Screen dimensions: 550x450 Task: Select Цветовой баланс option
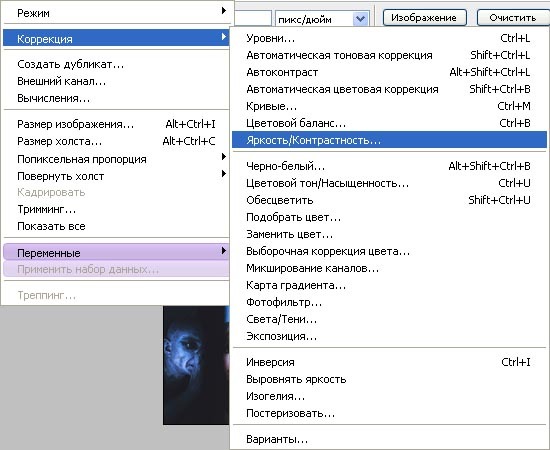389,123
